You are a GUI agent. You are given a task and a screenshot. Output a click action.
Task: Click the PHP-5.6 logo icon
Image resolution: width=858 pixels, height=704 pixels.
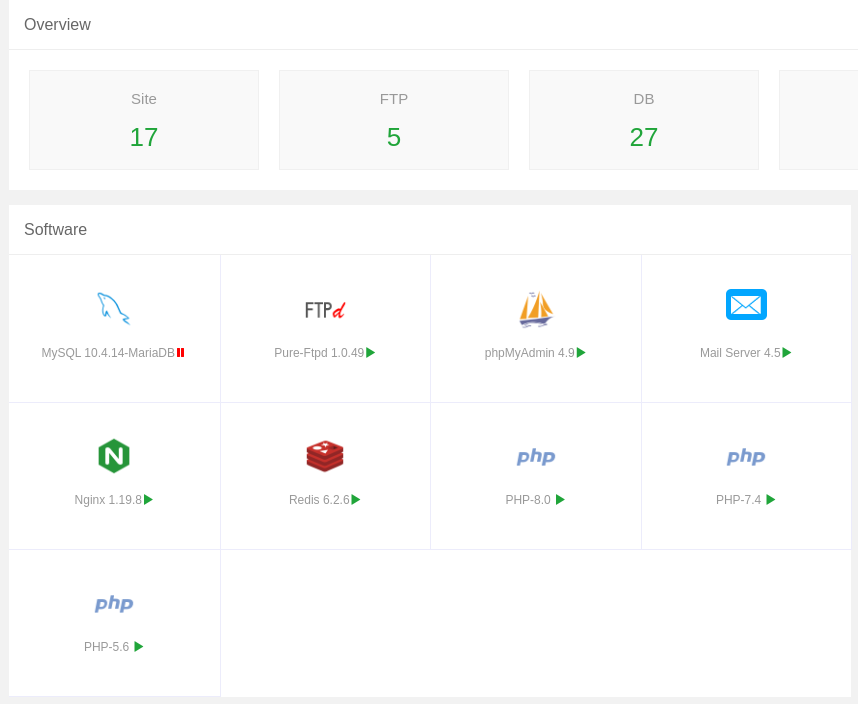tap(114, 604)
